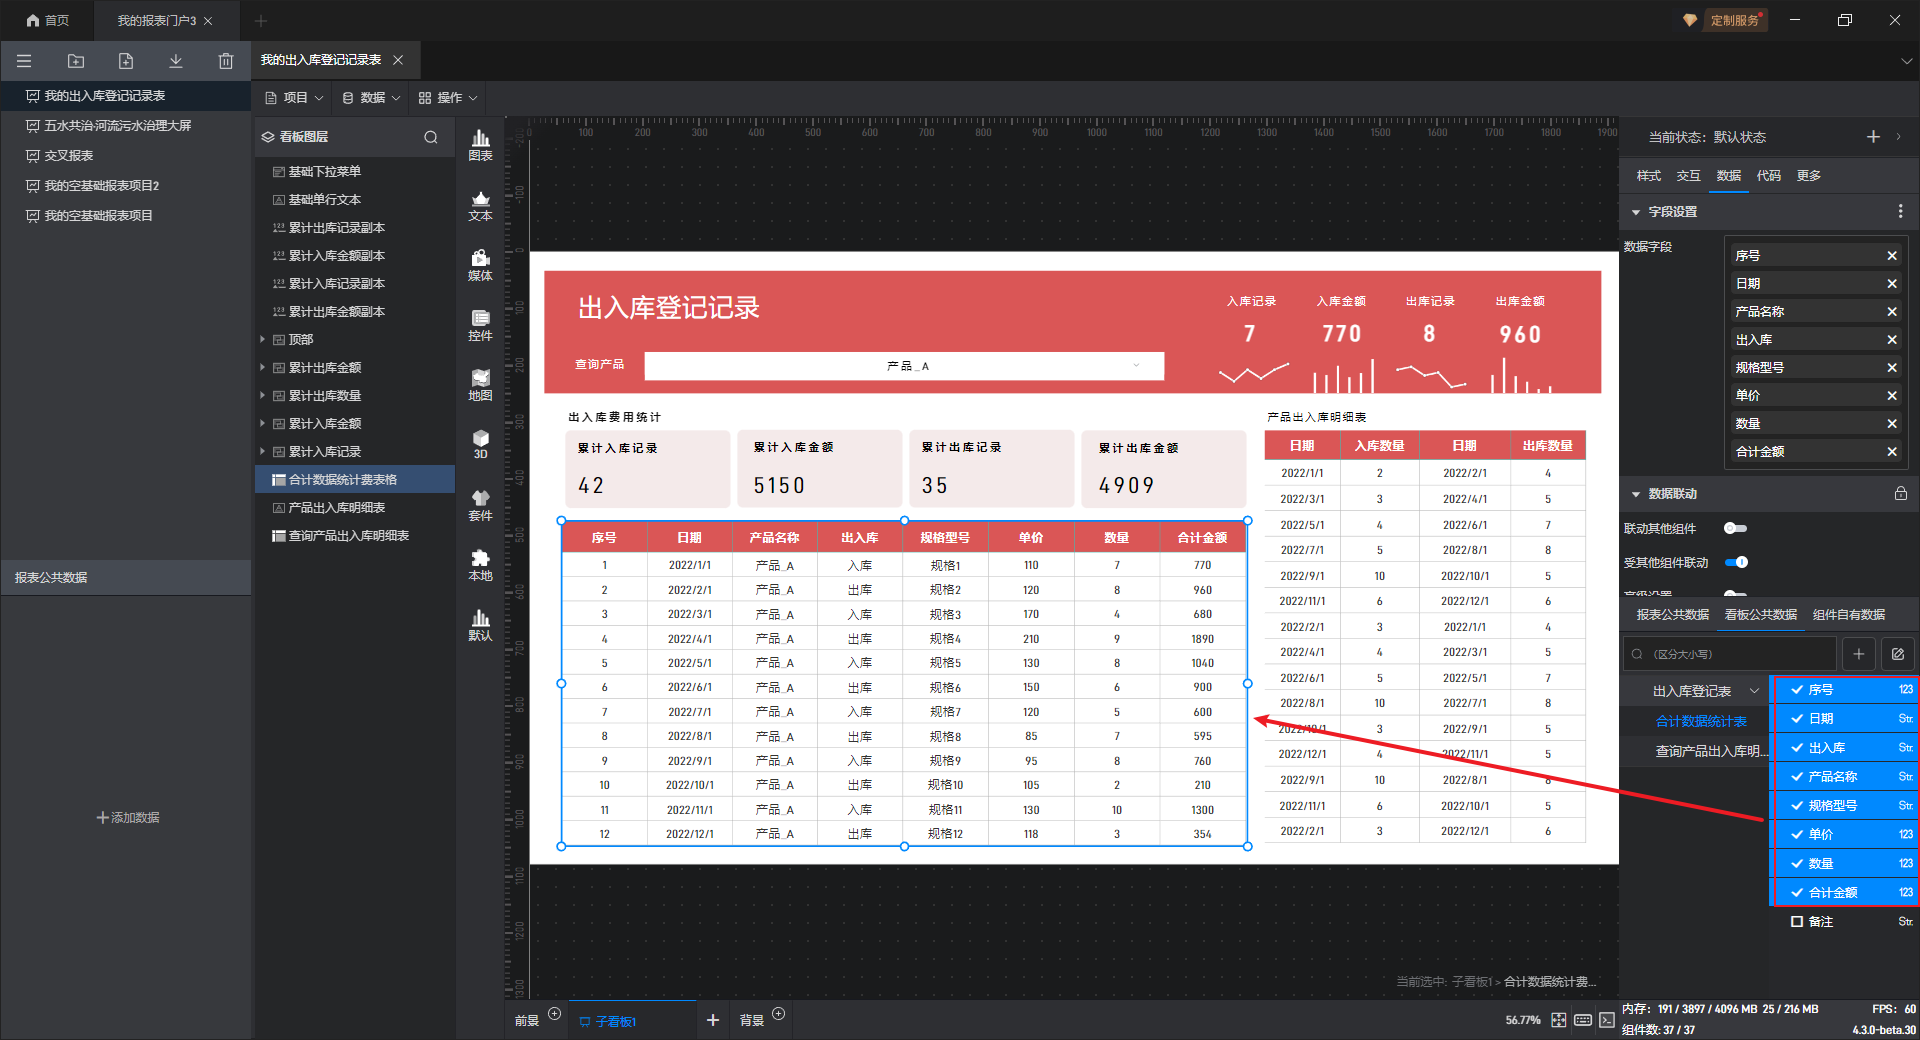Click the lock icon beside 数据联动
The image size is (1920, 1040).
(1900, 494)
